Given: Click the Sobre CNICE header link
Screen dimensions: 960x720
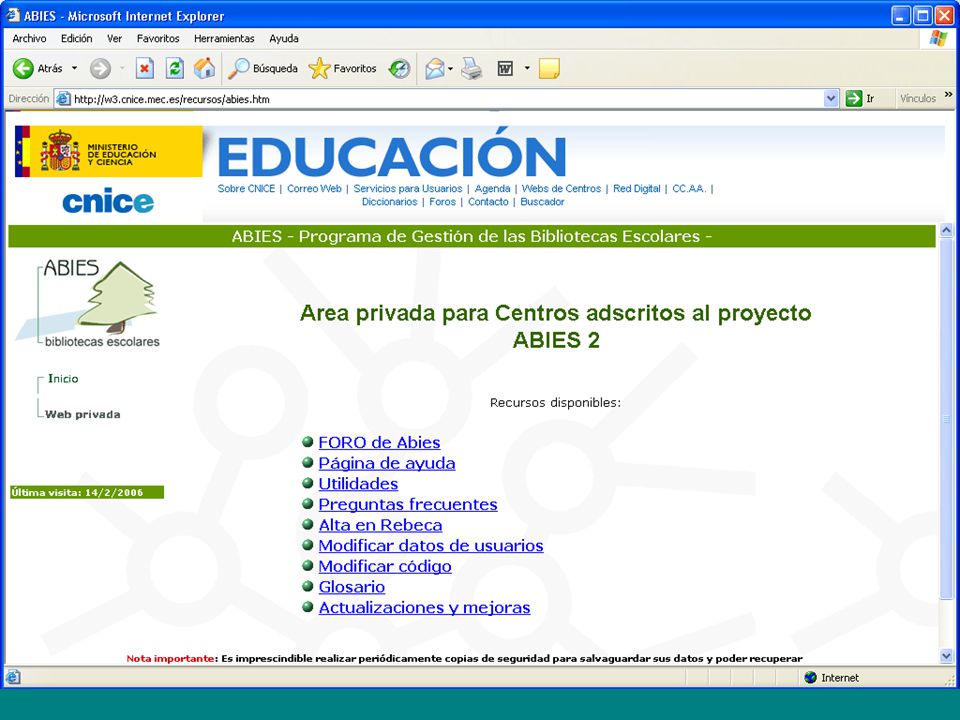Looking at the screenshot, I should [x=246, y=189].
